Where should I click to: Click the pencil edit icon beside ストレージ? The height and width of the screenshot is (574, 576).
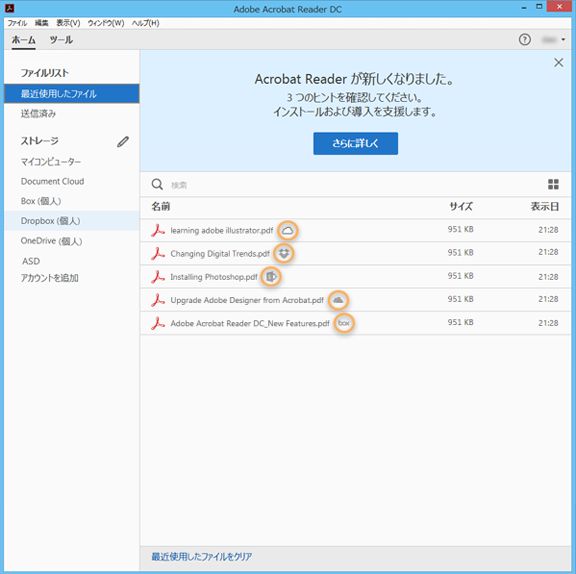tap(123, 141)
